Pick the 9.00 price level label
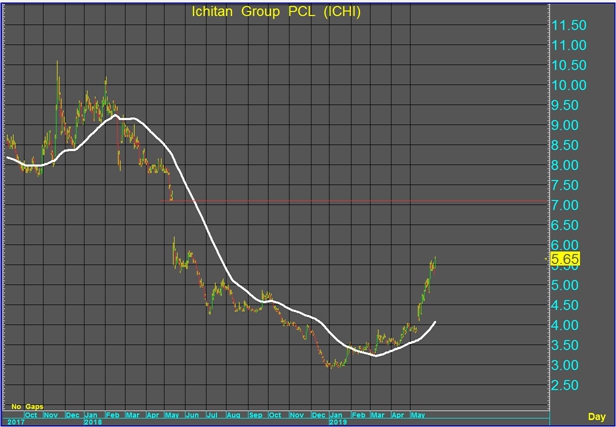Viewport: 616px width, 427px height. pyautogui.click(x=565, y=125)
